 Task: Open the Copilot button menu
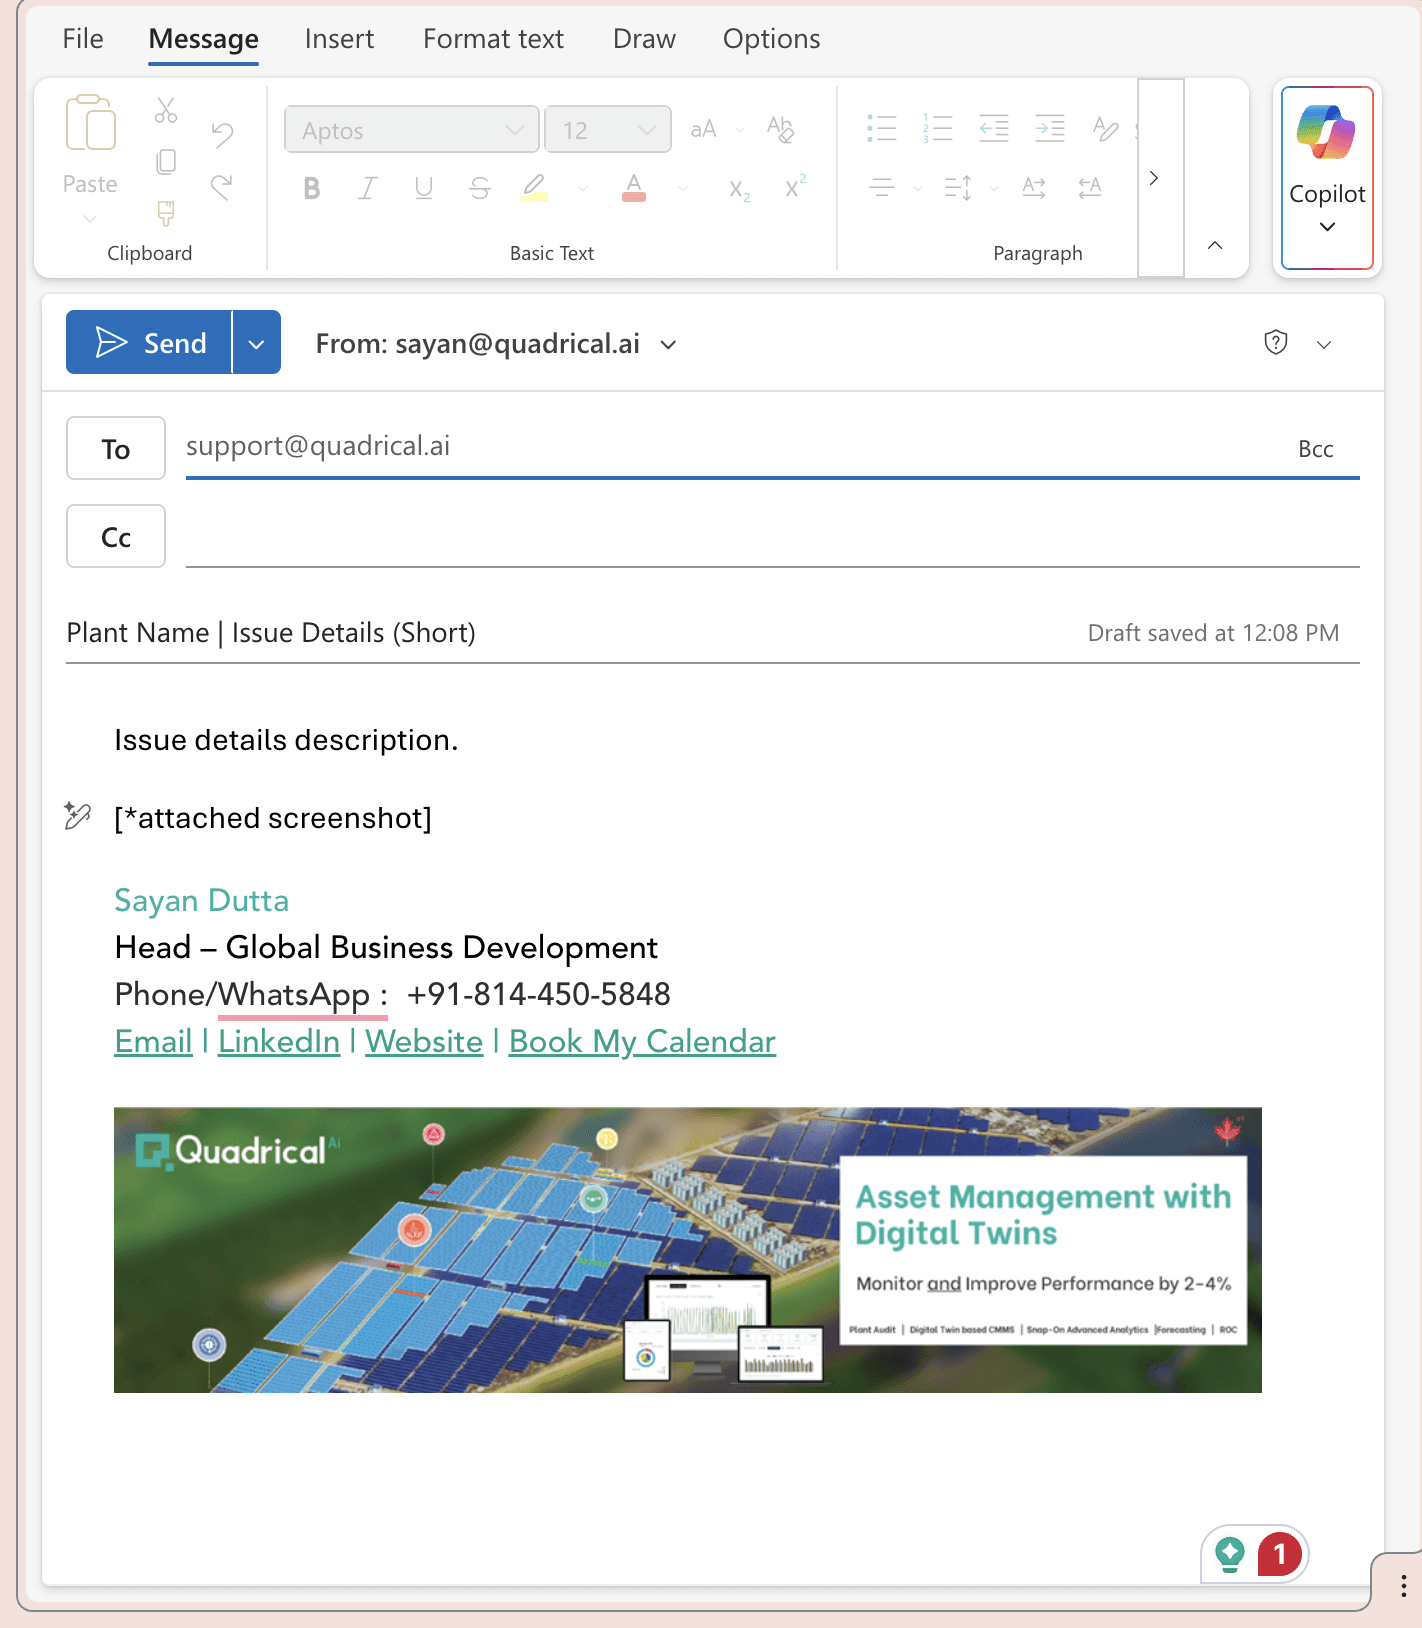[1327, 178]
